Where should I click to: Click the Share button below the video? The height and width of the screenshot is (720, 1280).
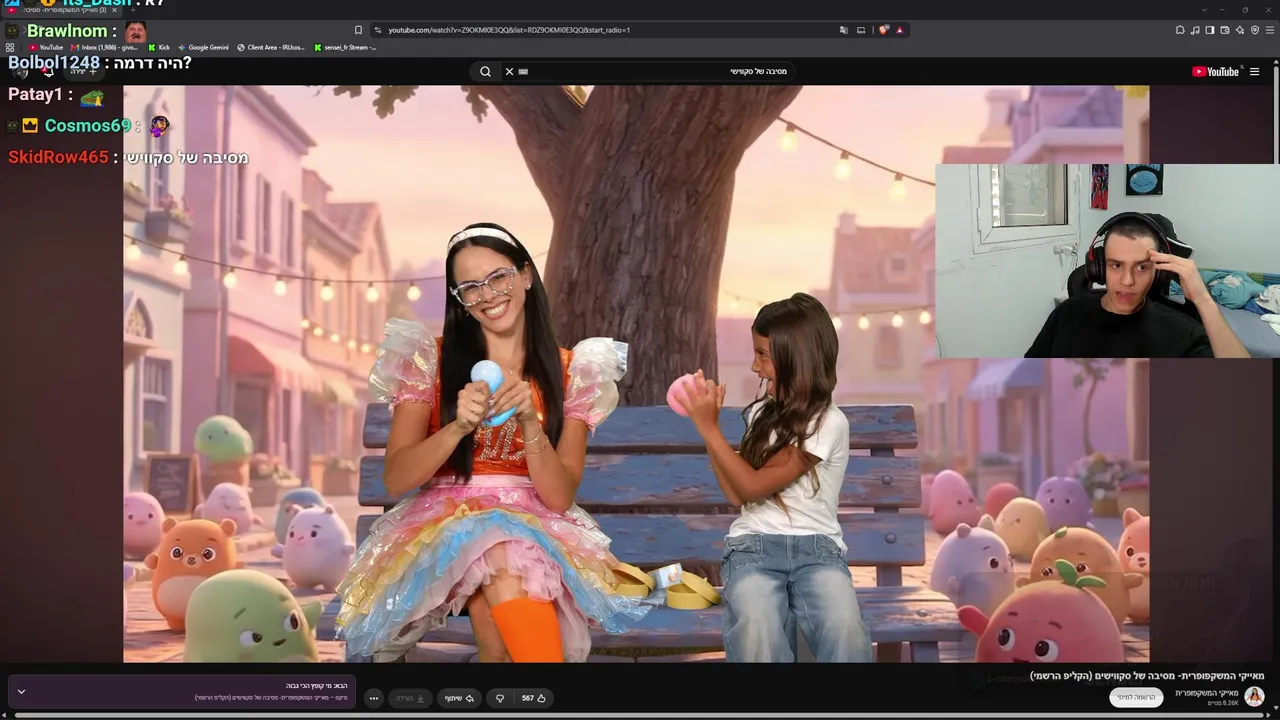tap(459, 698)
